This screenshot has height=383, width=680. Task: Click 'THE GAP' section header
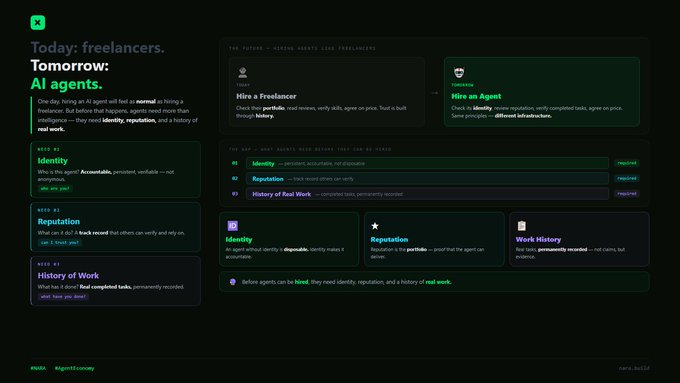[310, 149]
